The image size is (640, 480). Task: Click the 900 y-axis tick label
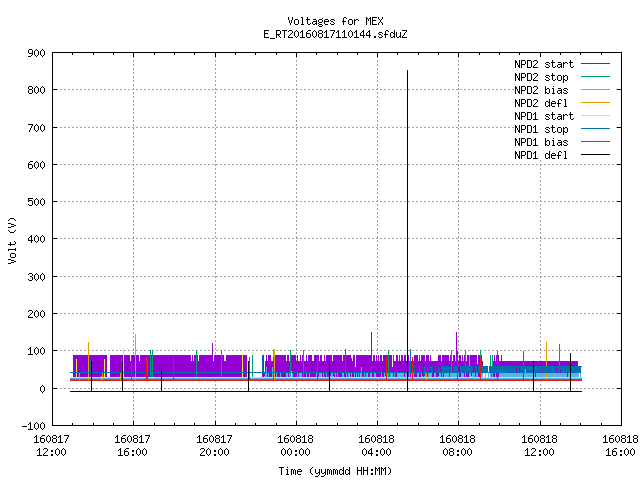pyautogui.click(x=36, y=53)
